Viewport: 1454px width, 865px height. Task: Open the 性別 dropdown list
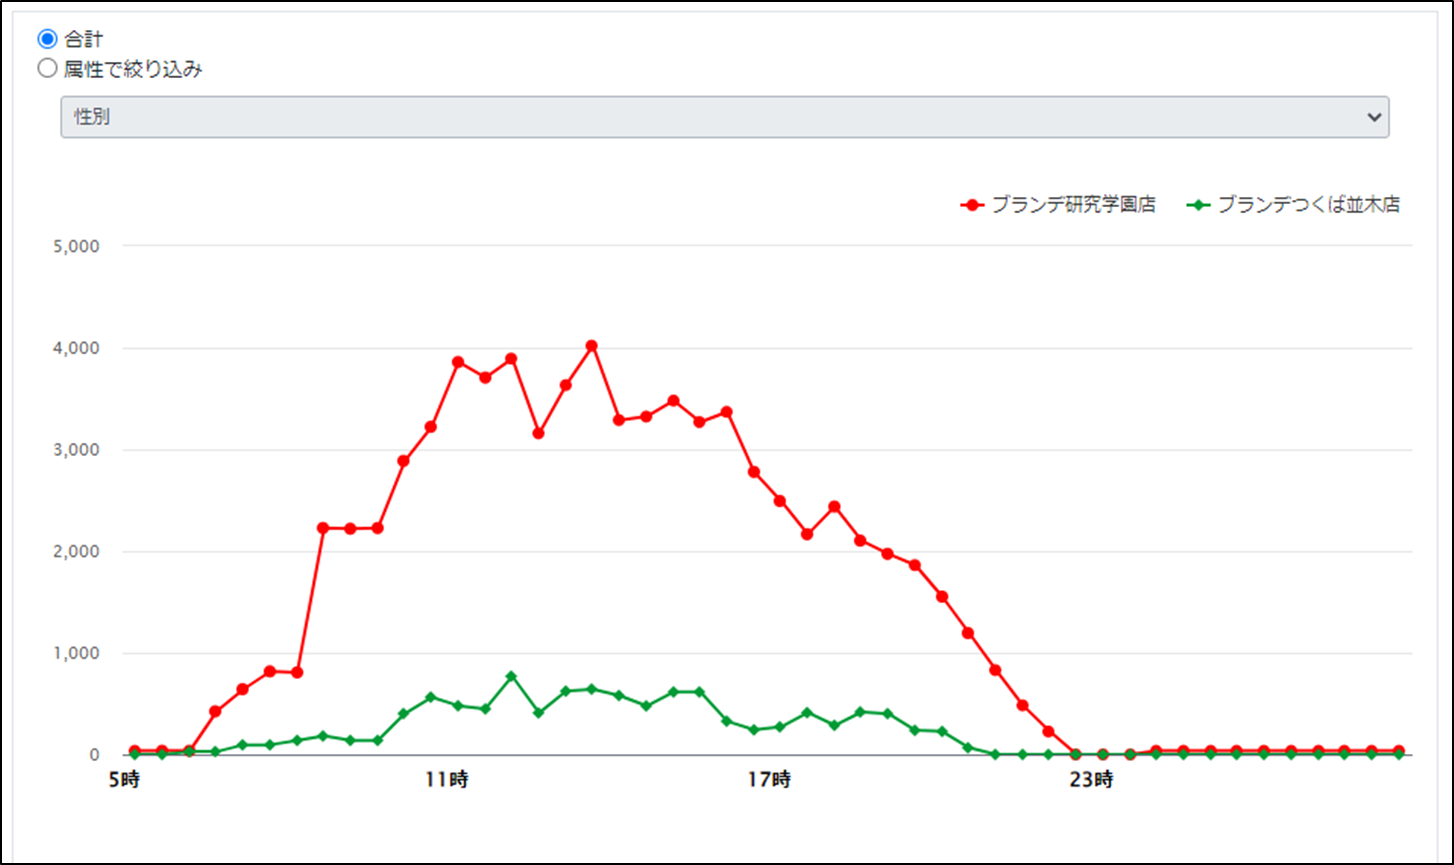[724, 117]
